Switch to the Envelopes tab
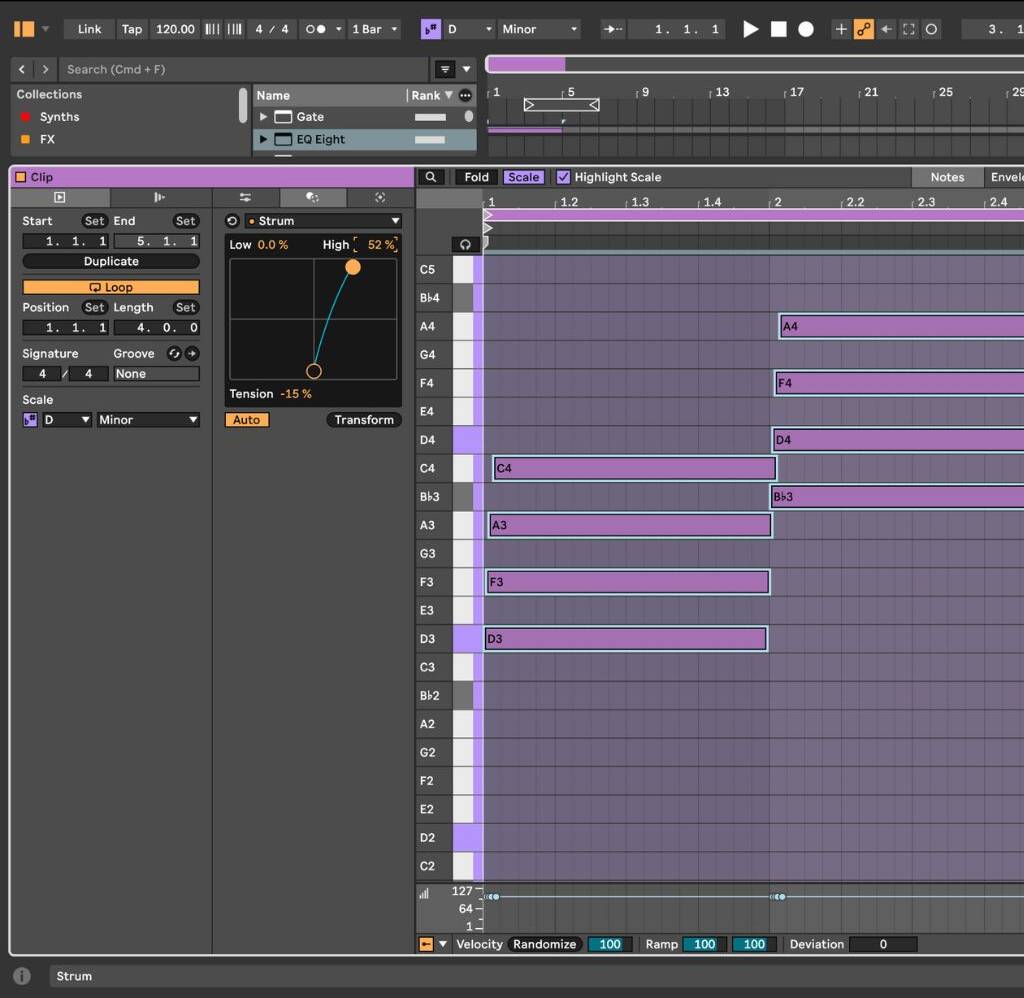1024x998 pixels. (x=1007, y=177)
